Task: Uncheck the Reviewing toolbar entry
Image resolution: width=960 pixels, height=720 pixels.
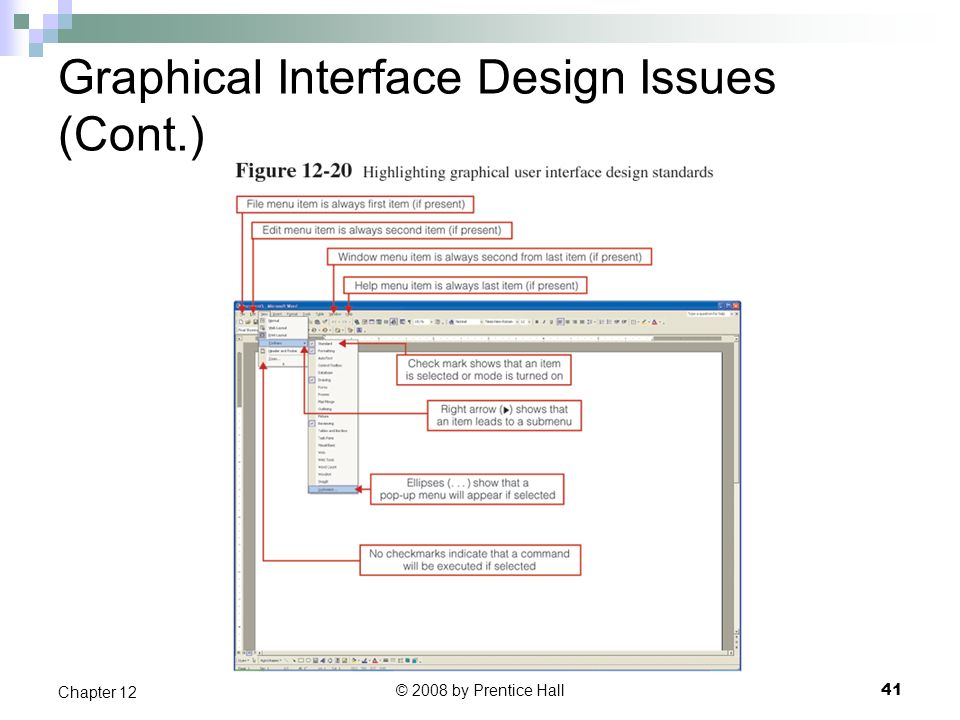Action: tap(333, 423)
